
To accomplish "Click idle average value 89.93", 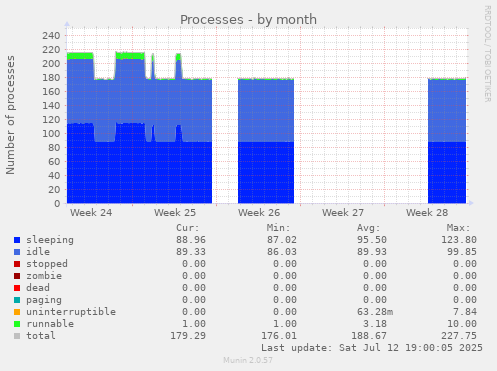I will (372, 252).
